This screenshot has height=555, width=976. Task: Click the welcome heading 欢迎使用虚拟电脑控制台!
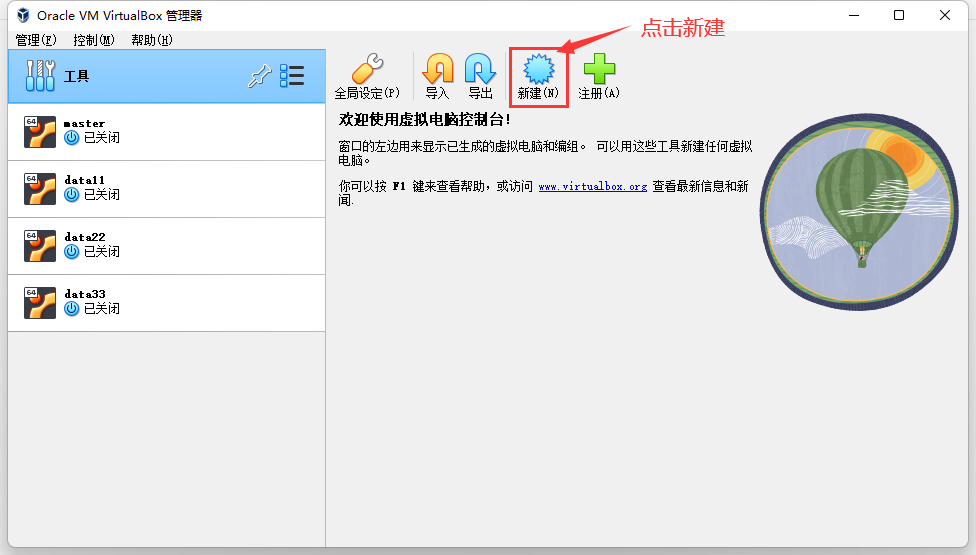pos(425,119)
